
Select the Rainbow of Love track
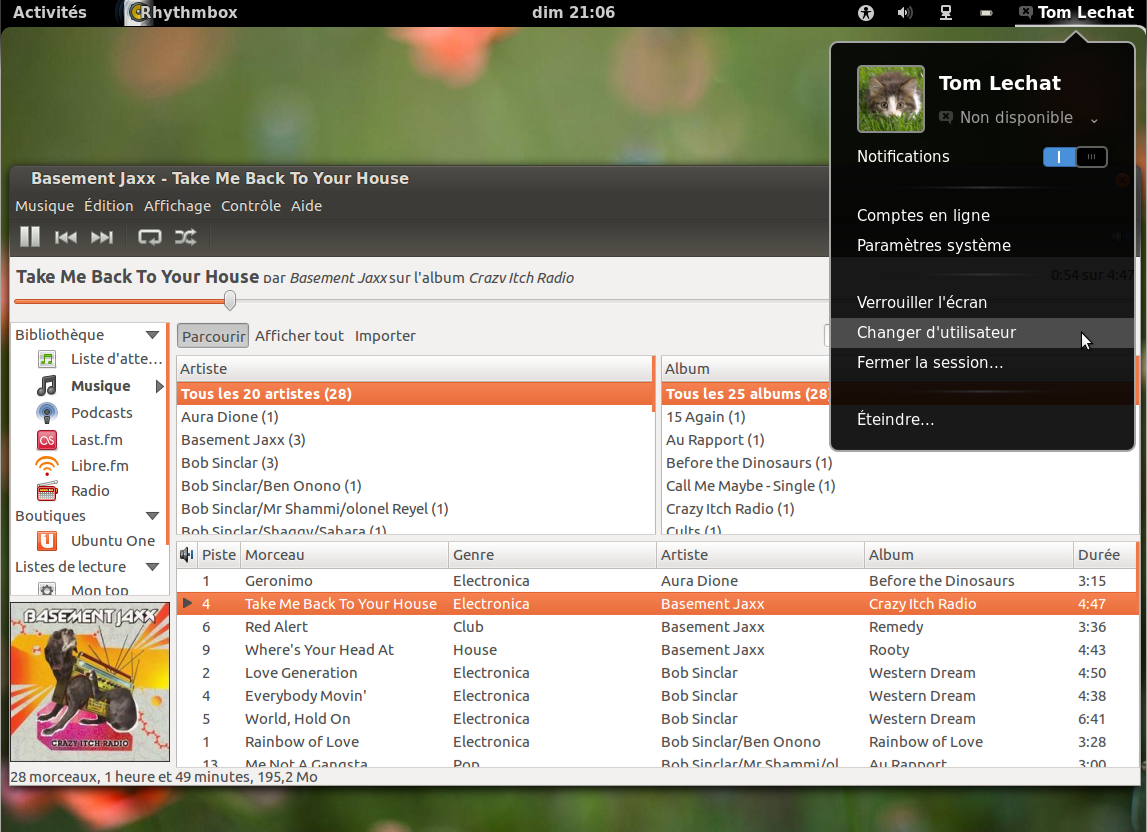pyautogui.click(x=657, y=742)
